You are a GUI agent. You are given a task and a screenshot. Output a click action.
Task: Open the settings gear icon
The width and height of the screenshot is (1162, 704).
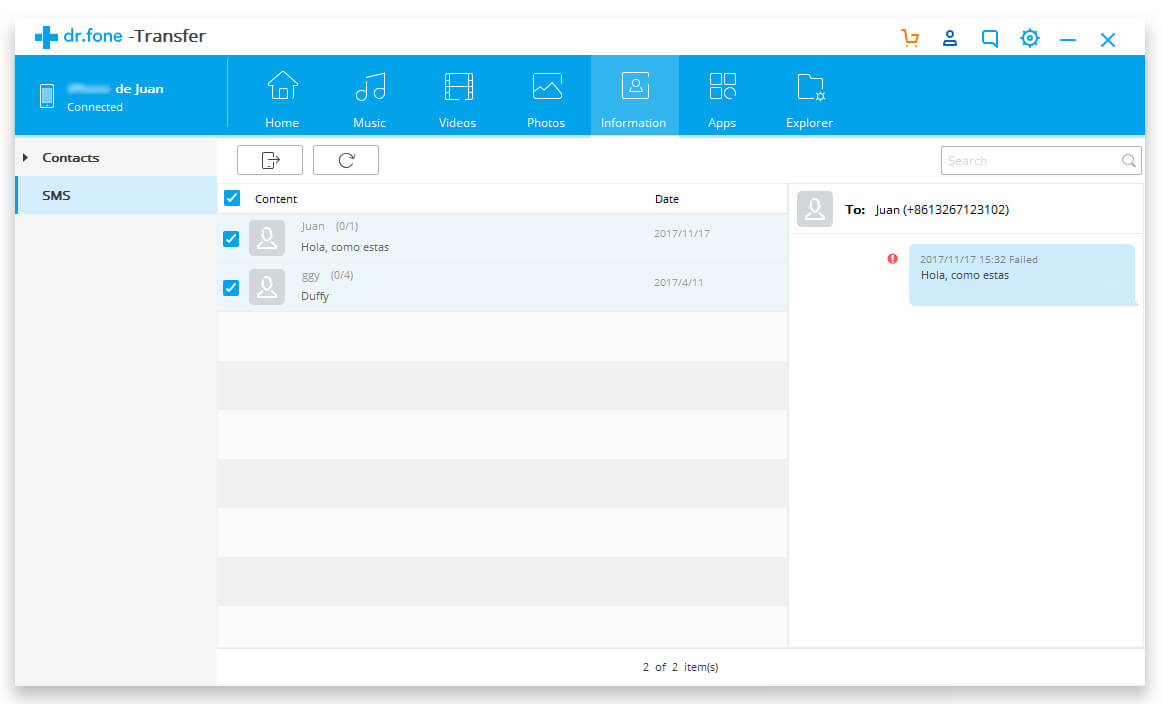pos(1029,38)
